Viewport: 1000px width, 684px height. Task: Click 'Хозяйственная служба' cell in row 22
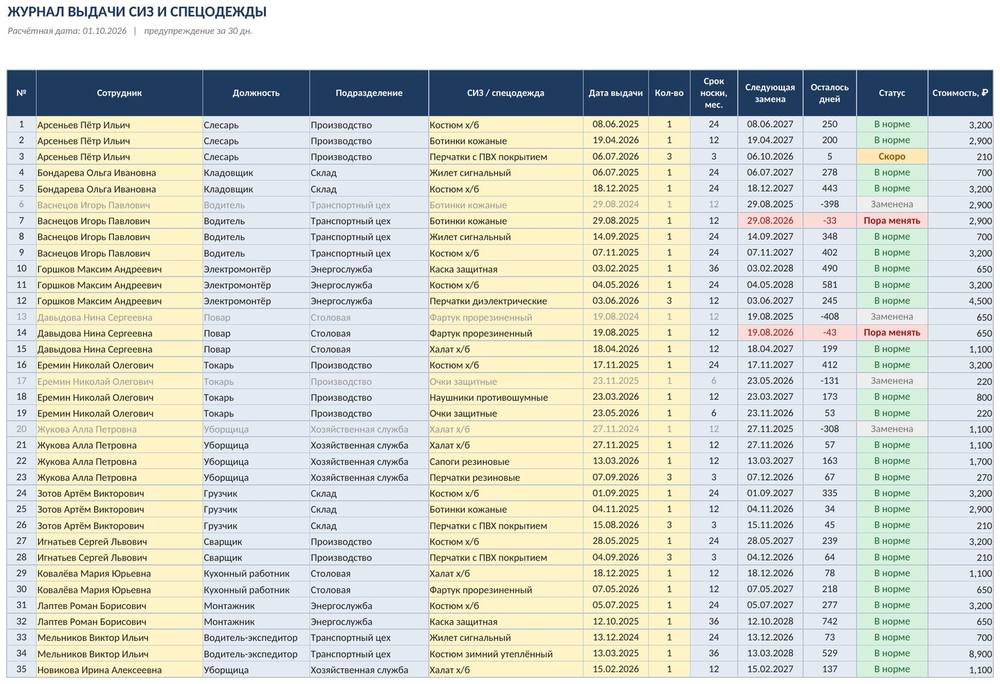point(369,462)
